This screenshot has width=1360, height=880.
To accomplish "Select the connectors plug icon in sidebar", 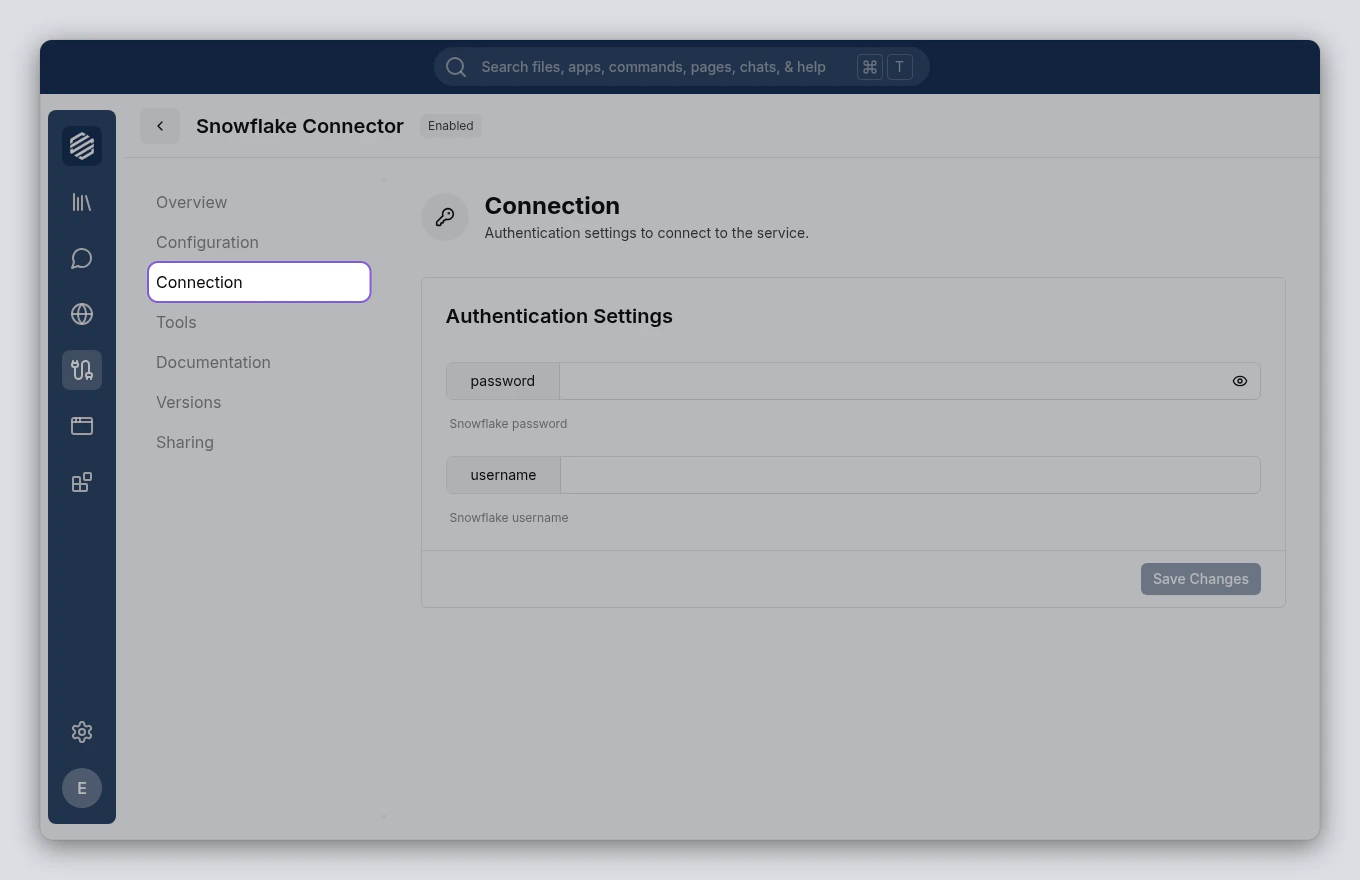I will [82, 370].
